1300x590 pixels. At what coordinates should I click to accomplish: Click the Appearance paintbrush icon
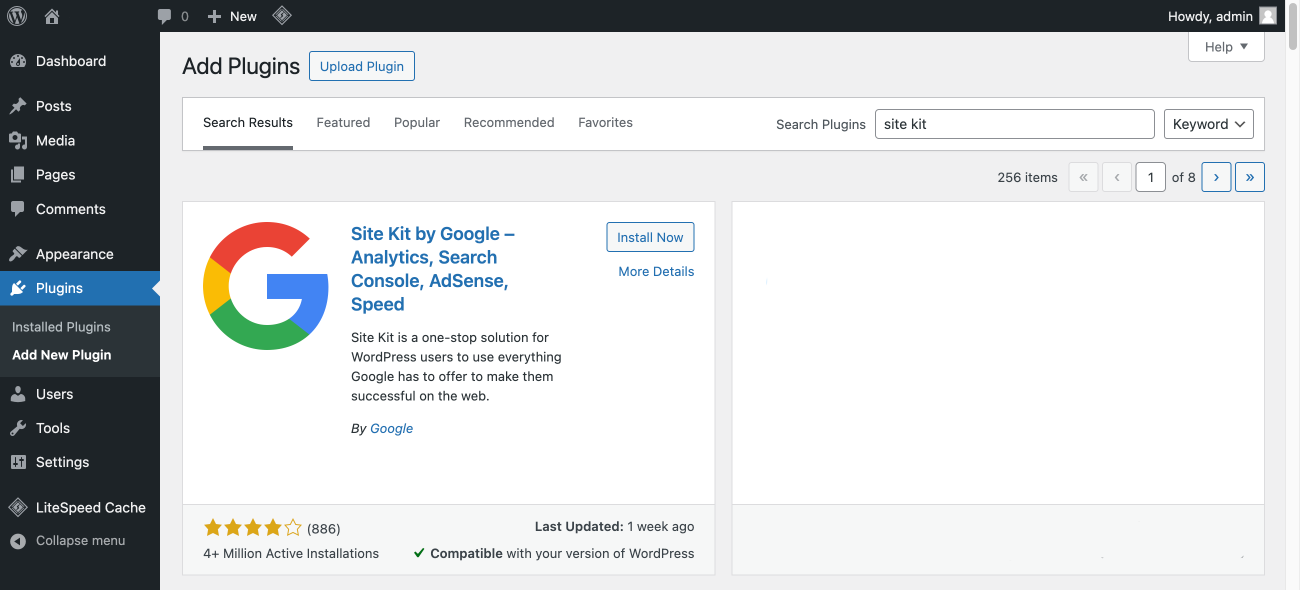pyautogui.click(x=20, y=253)
